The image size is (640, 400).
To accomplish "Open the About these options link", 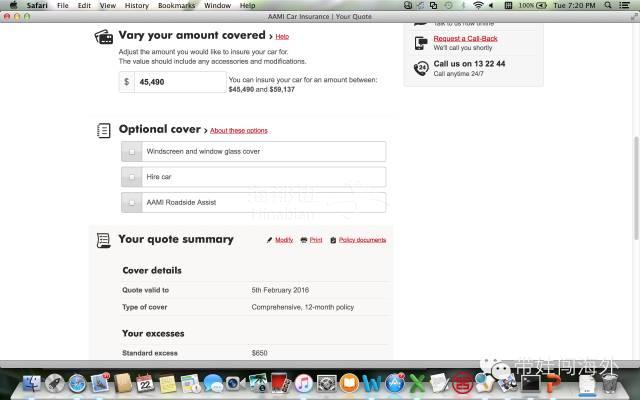I will tap(239, 131).
